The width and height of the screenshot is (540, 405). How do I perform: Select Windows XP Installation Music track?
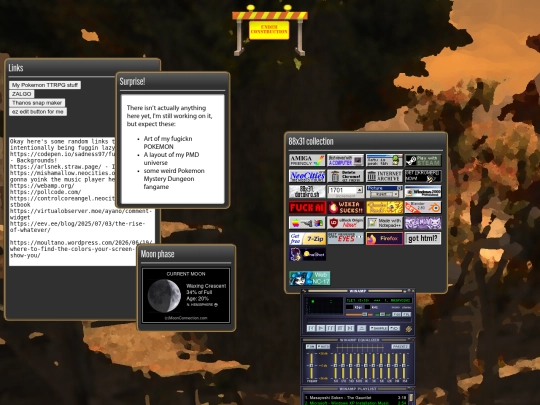tap(355, 403)
